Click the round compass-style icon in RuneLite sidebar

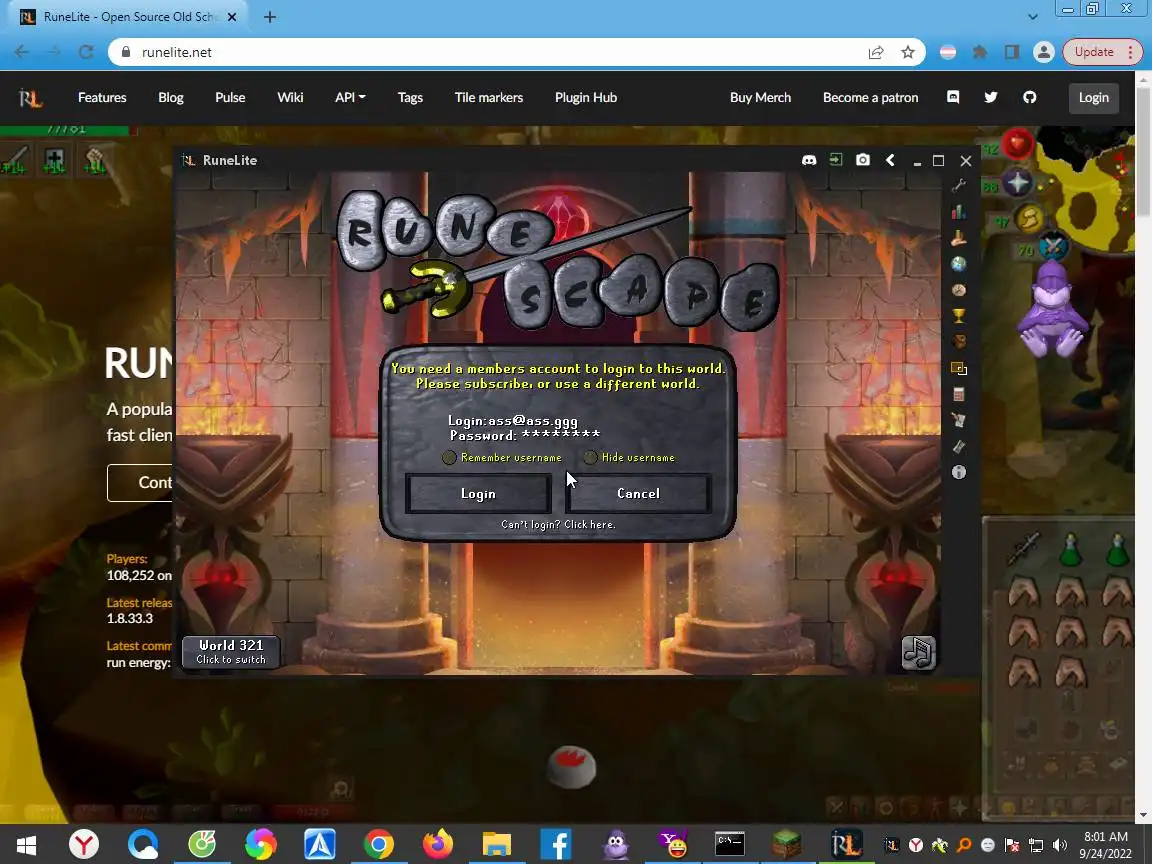(958, 290)
